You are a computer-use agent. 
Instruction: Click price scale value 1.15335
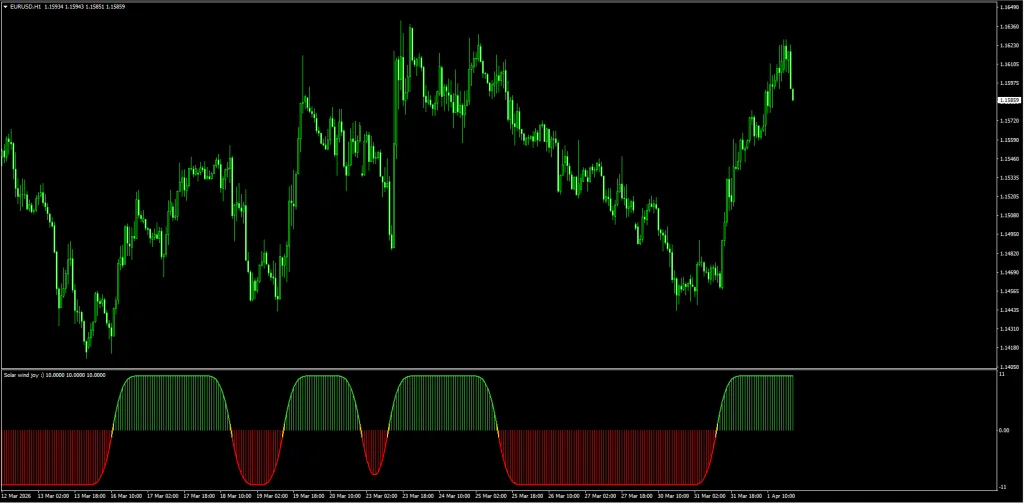tap(1009, 178)
